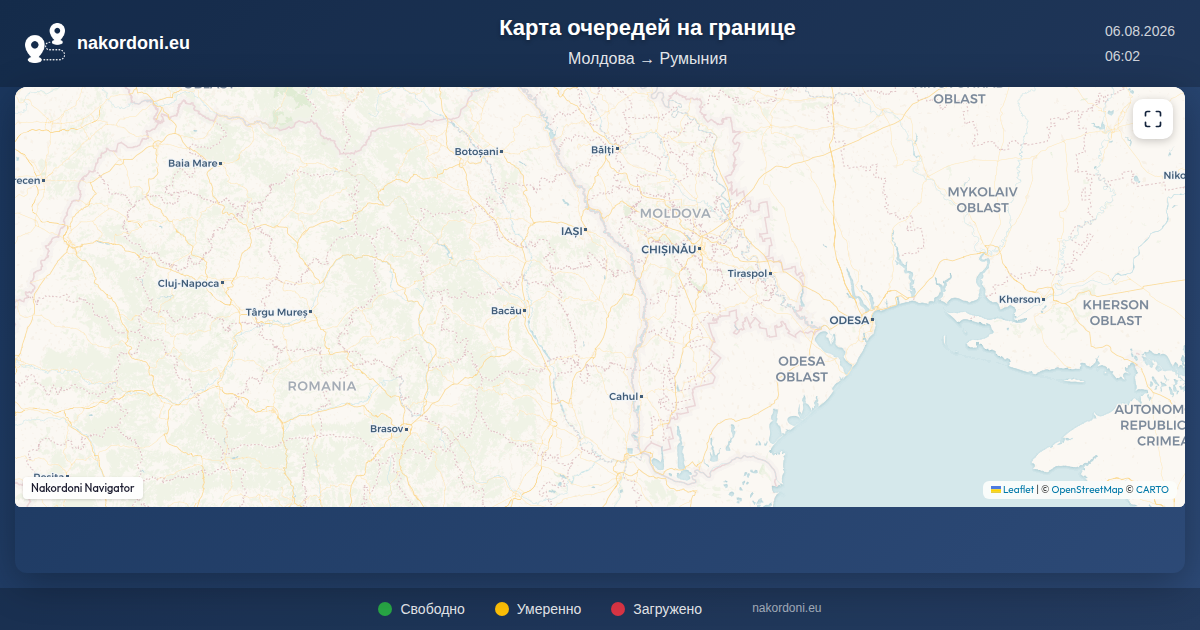Click Bacău city label on map
The image size is (1200, 630).
pos(506,311)
